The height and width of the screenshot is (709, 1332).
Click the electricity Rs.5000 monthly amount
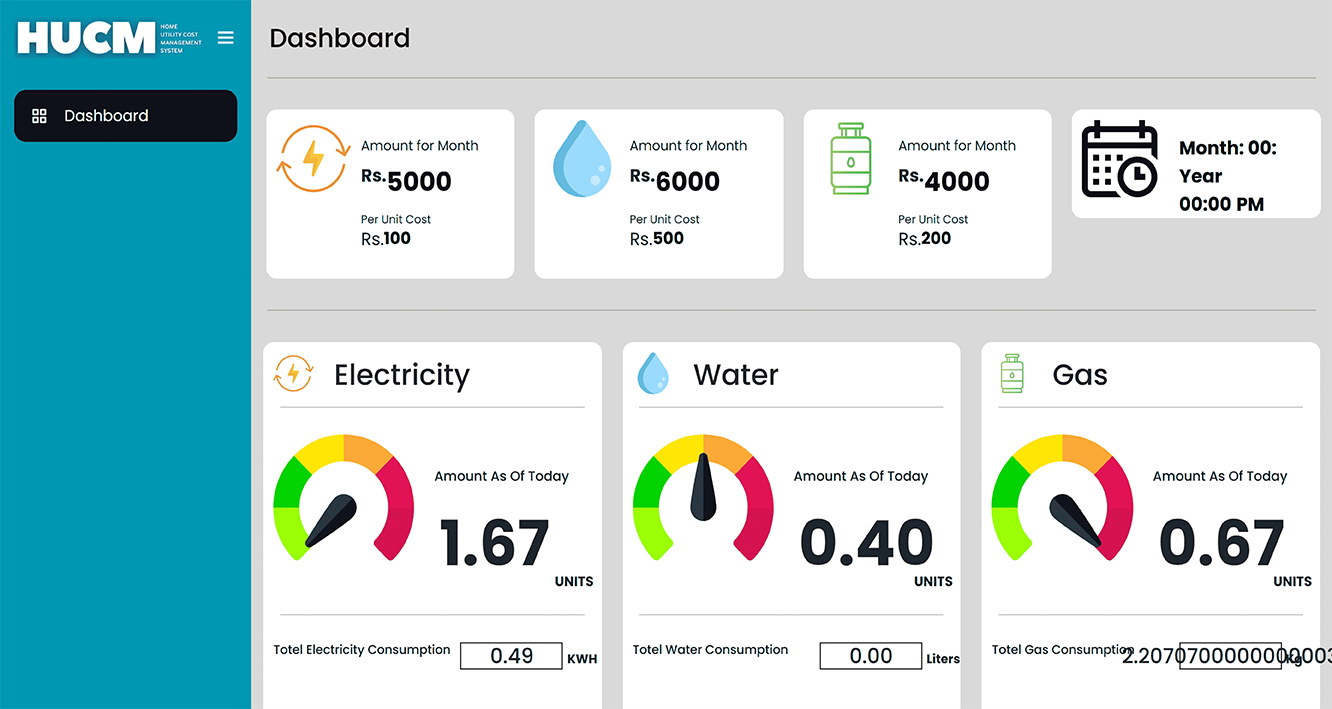point(407,181)
